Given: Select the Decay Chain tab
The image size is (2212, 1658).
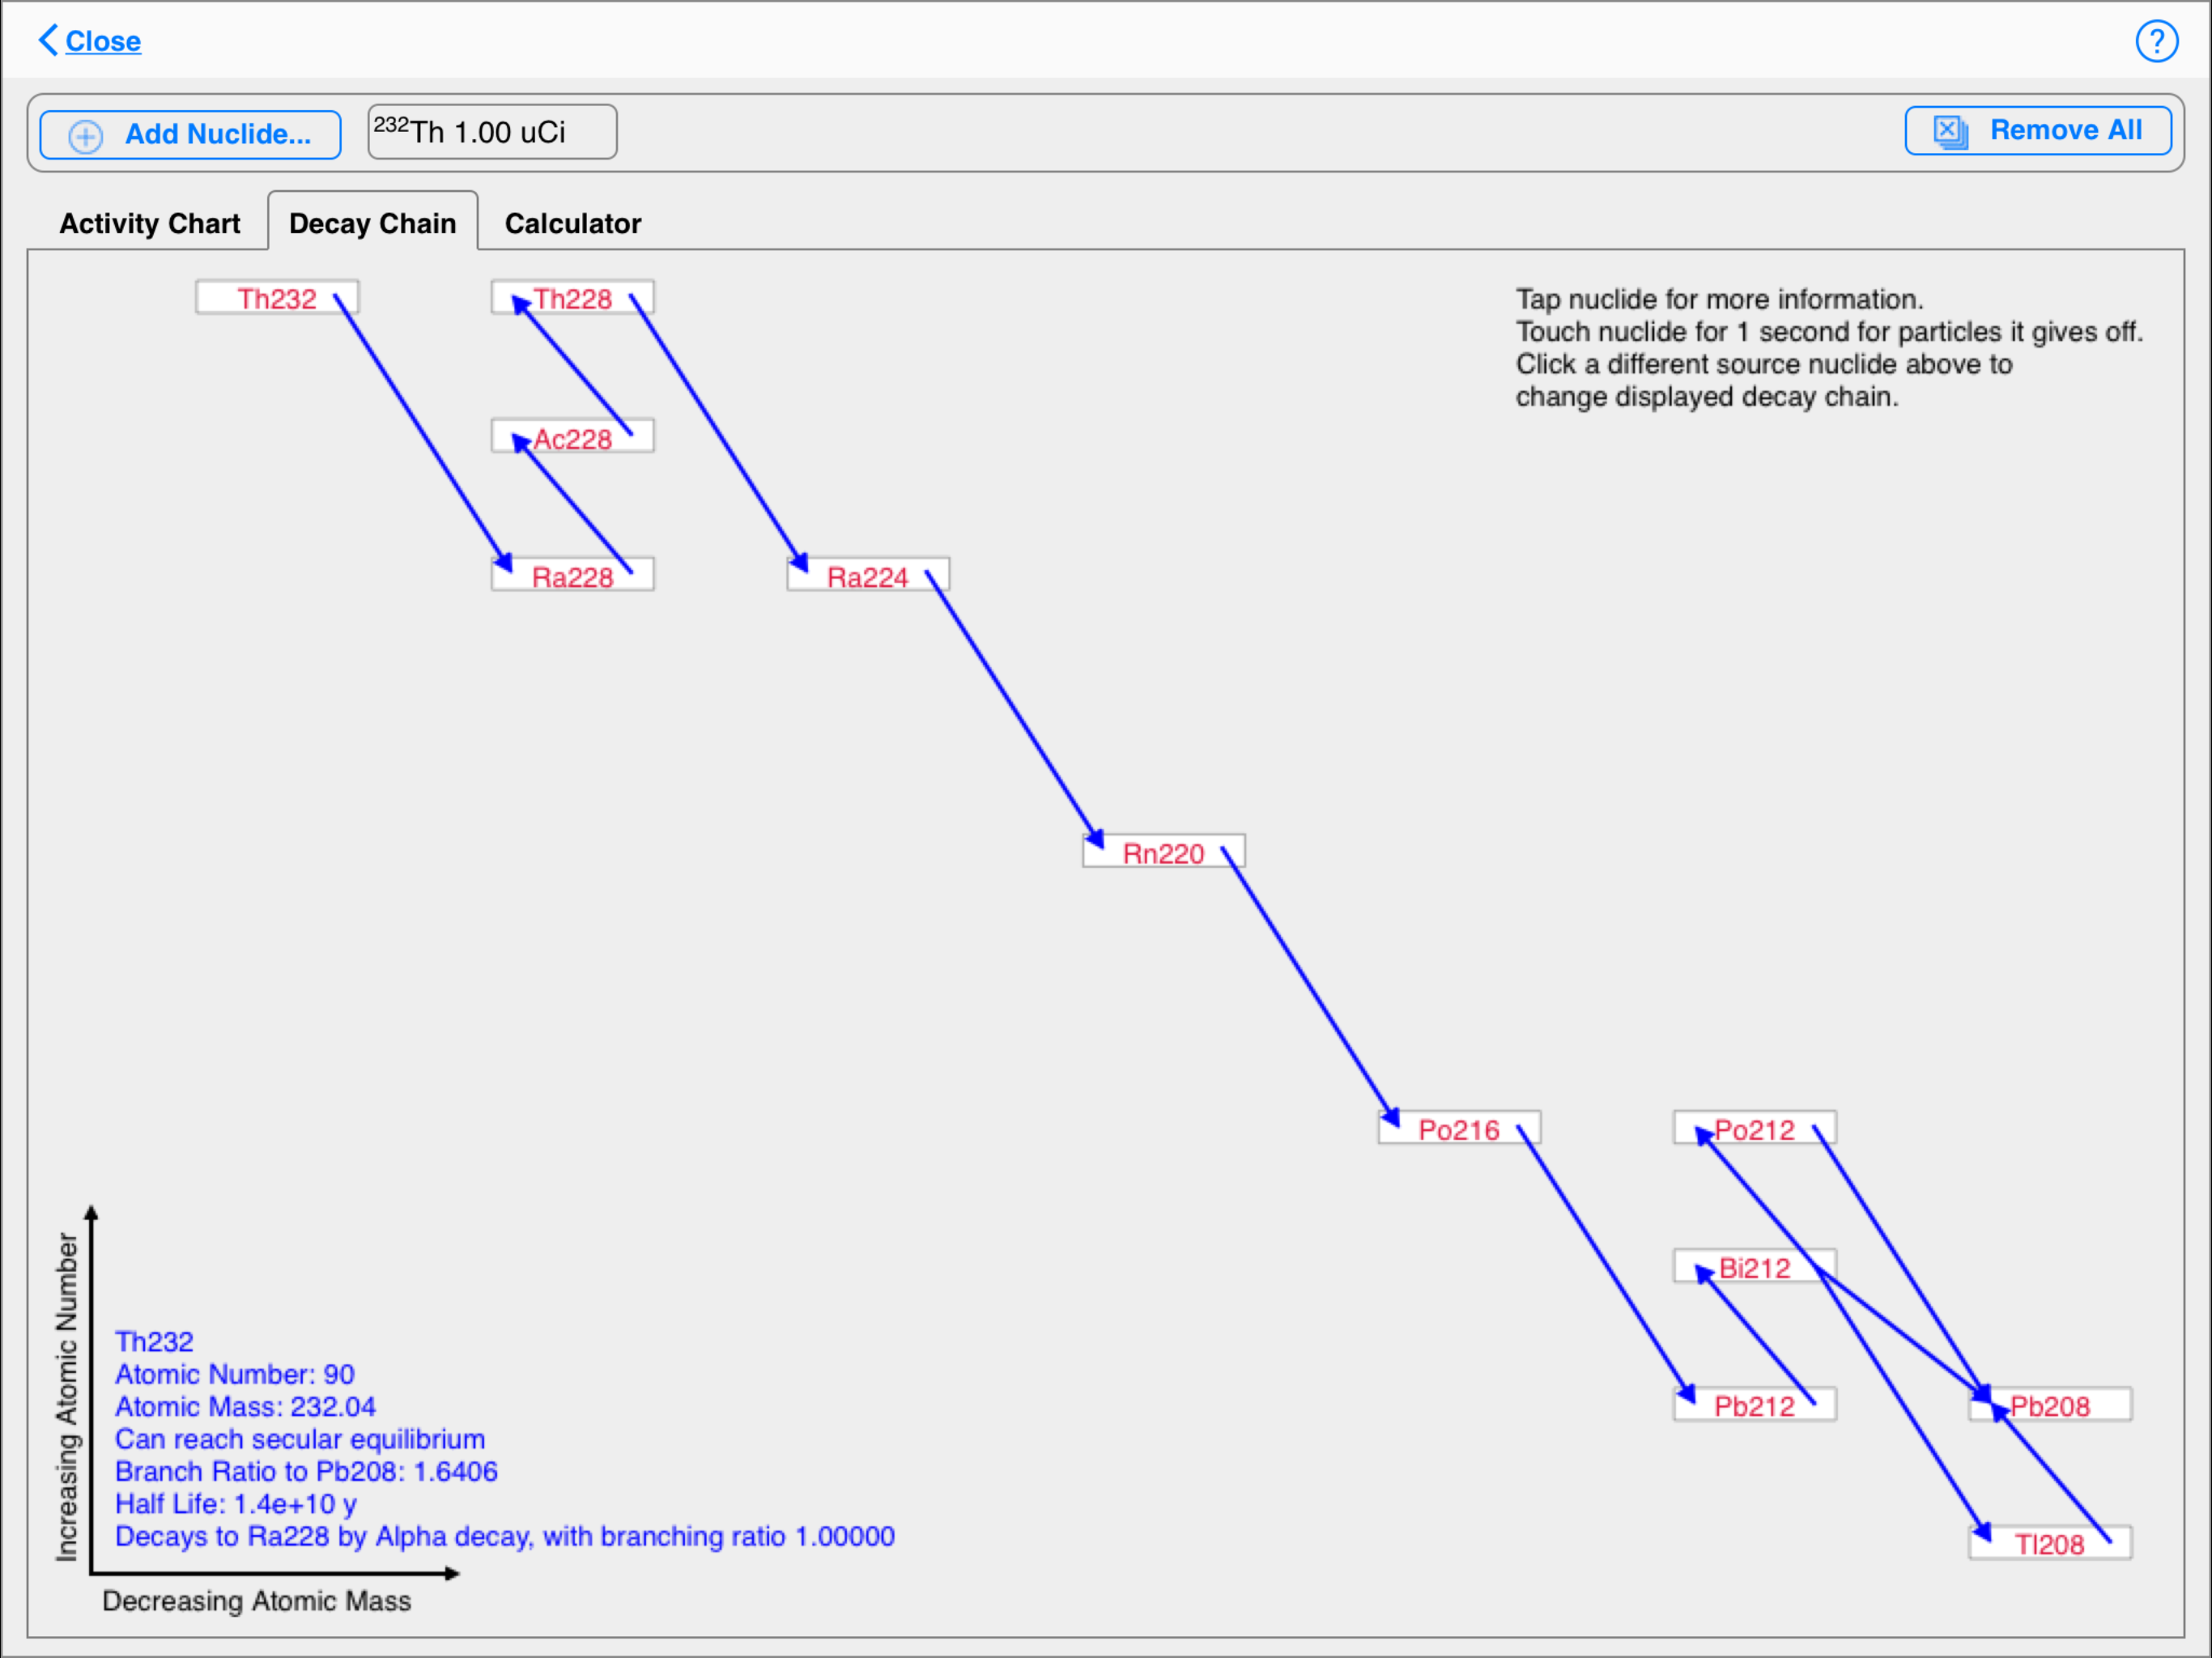Looking at the screenshot, I should 372,223.
